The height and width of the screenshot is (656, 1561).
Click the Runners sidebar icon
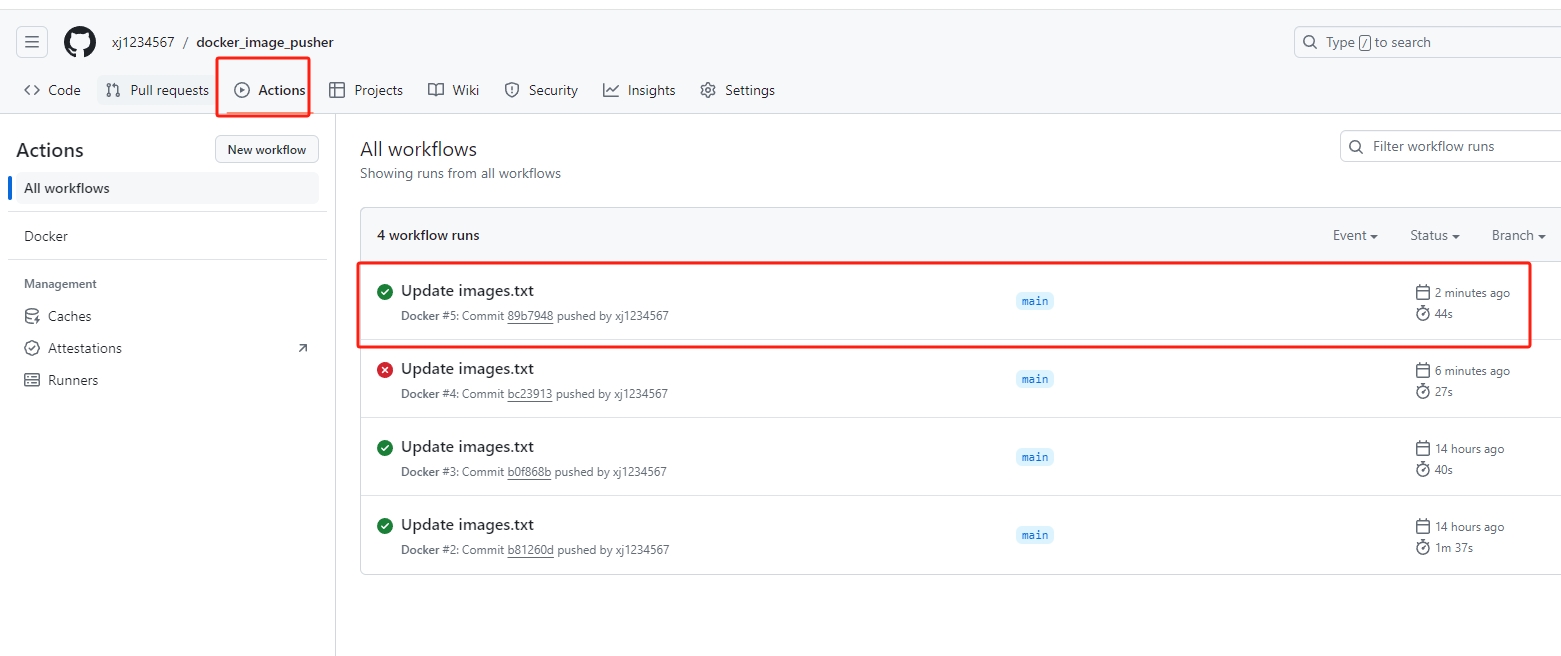pyautogui.click(x=33, y=380)
